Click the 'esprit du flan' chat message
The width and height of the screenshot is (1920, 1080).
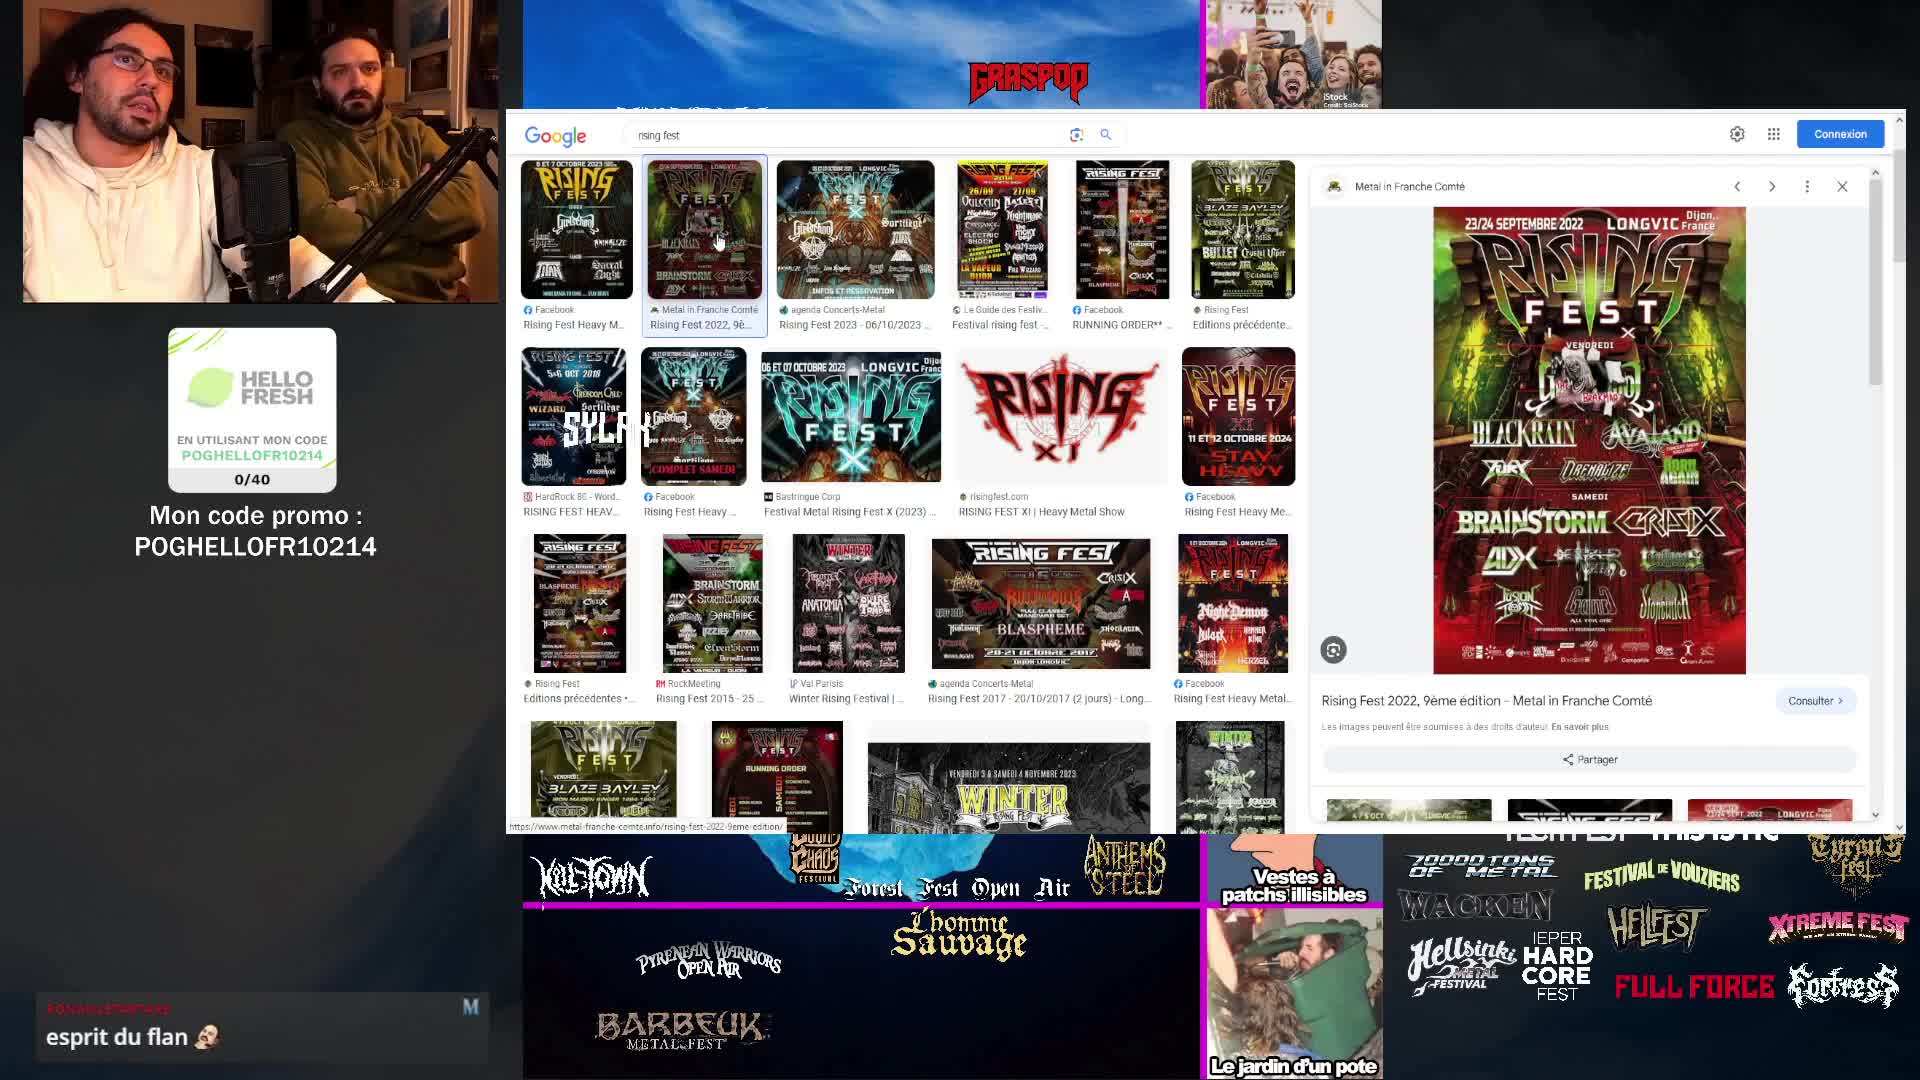click(x=131, y=1037)
